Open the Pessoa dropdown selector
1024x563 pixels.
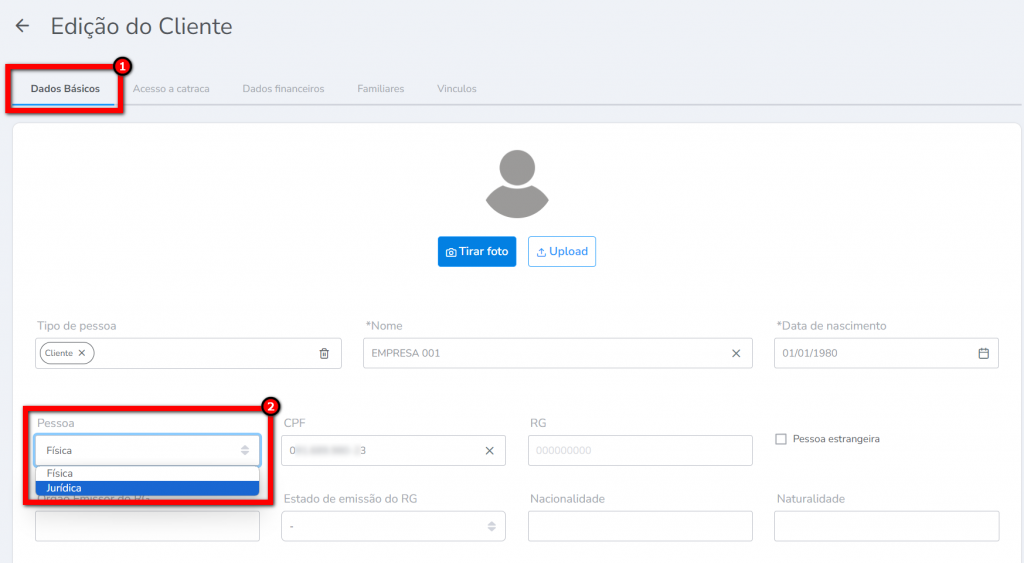coord(147,450)
